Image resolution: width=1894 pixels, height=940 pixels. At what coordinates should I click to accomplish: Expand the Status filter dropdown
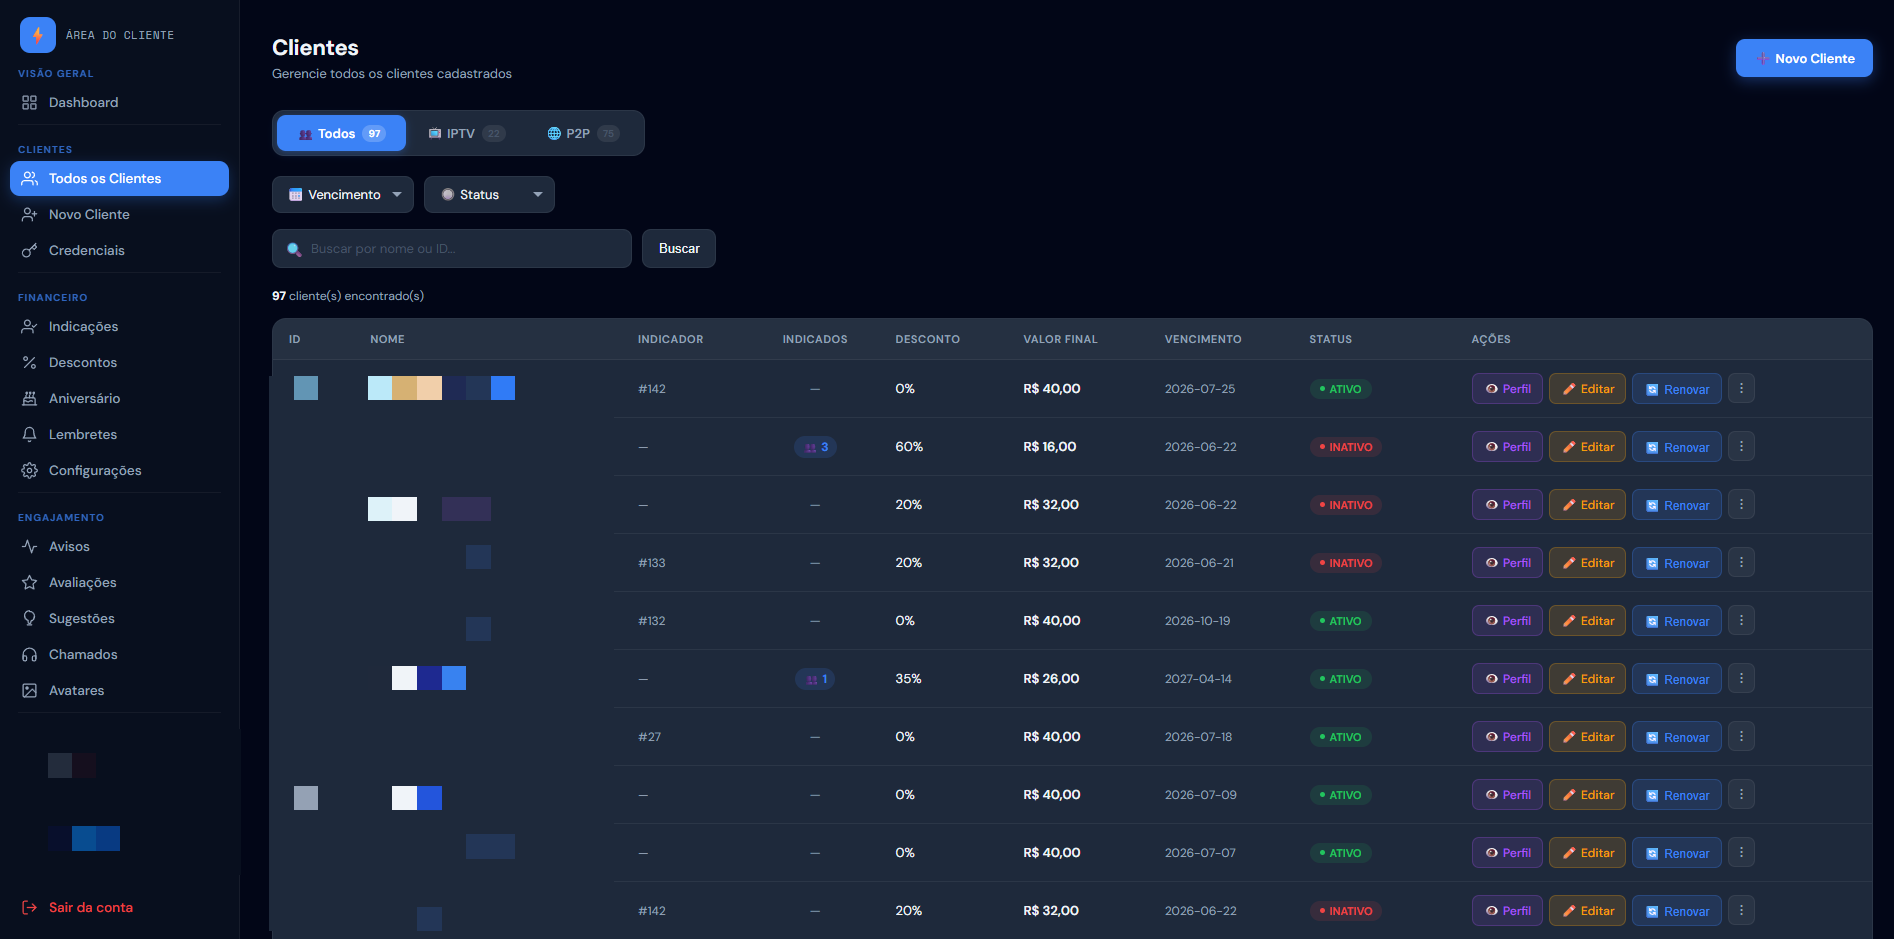tap(489, 195)
